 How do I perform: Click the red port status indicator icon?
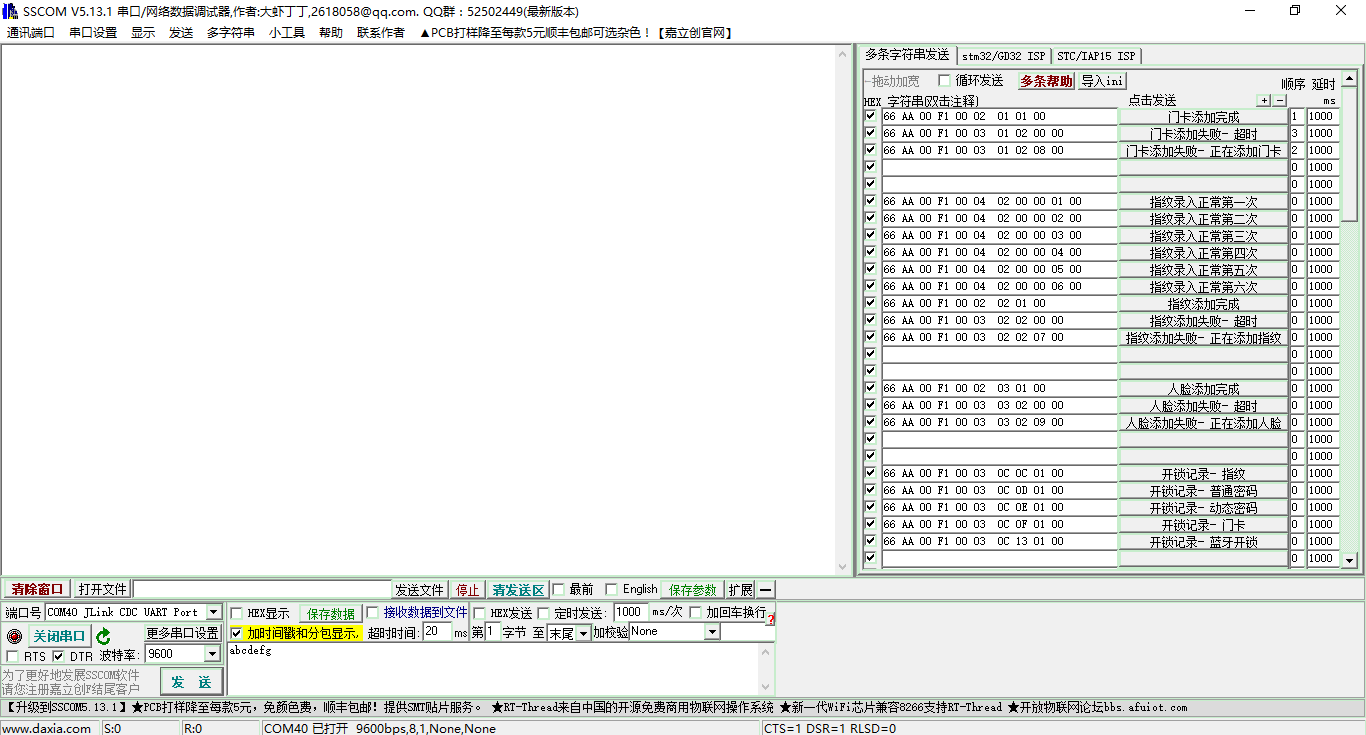pos(14,634)
